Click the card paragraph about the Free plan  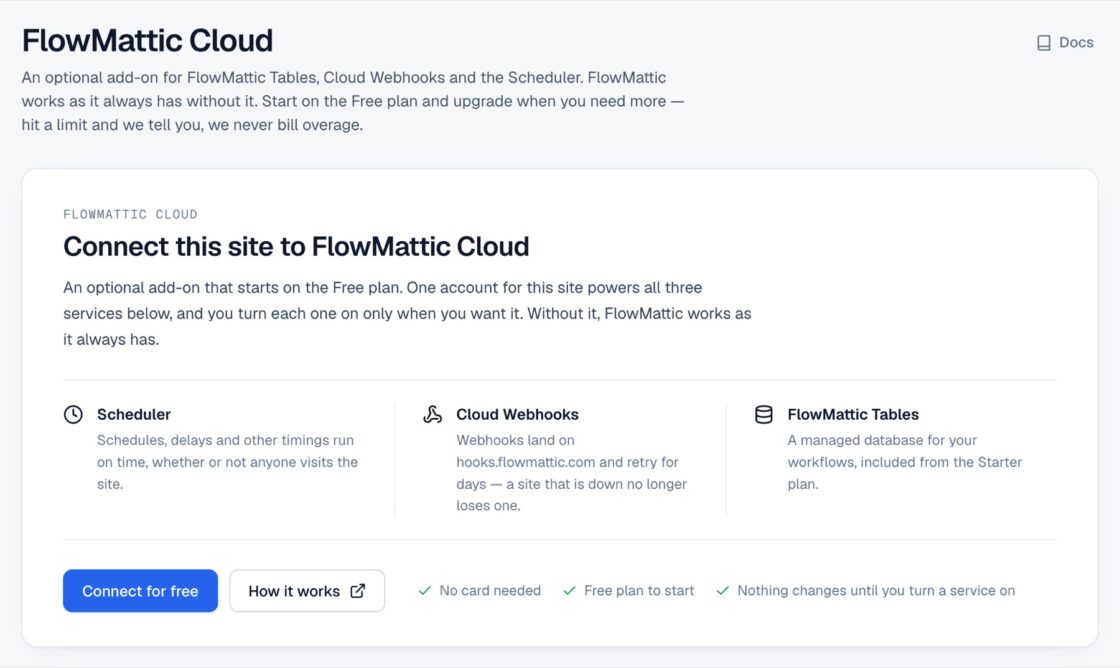407,314
